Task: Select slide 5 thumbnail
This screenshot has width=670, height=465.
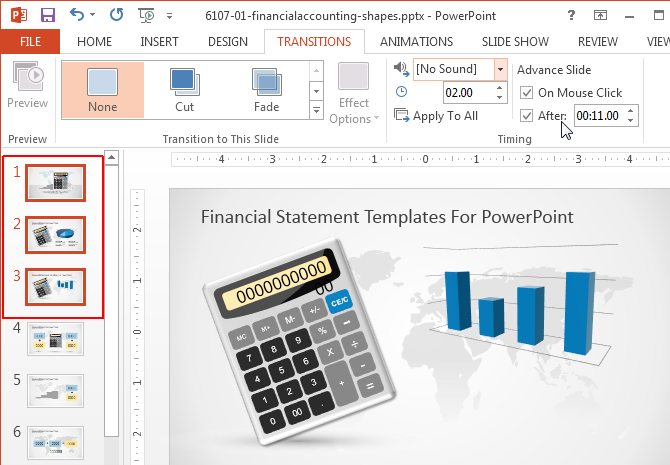Action: 55,389
